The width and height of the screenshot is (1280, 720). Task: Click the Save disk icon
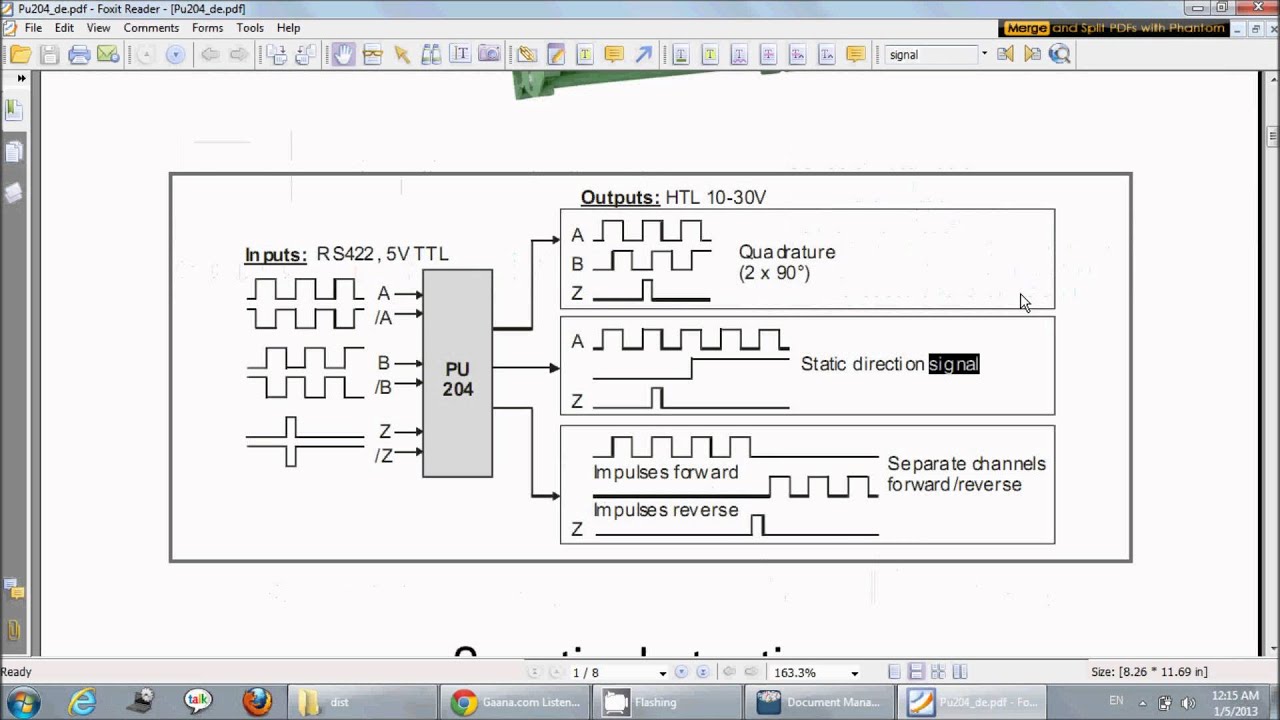point(49,55)
